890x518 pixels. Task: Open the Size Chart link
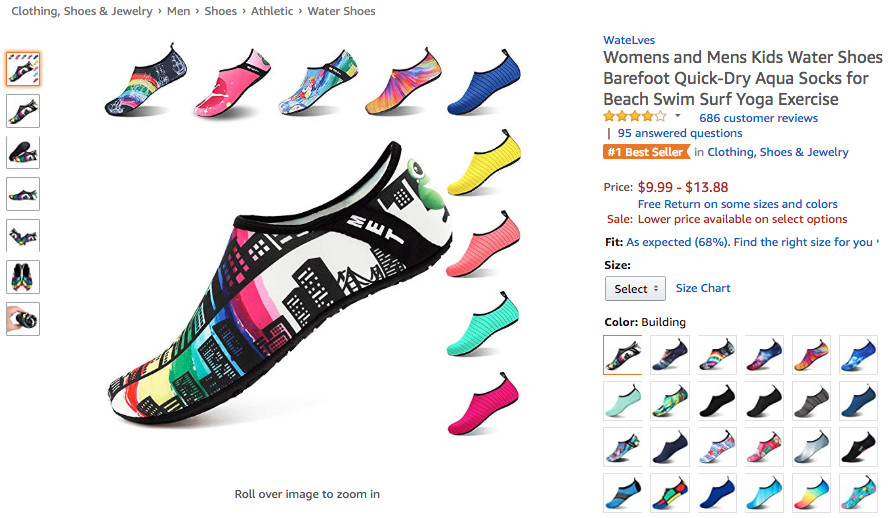click(703, 288)
